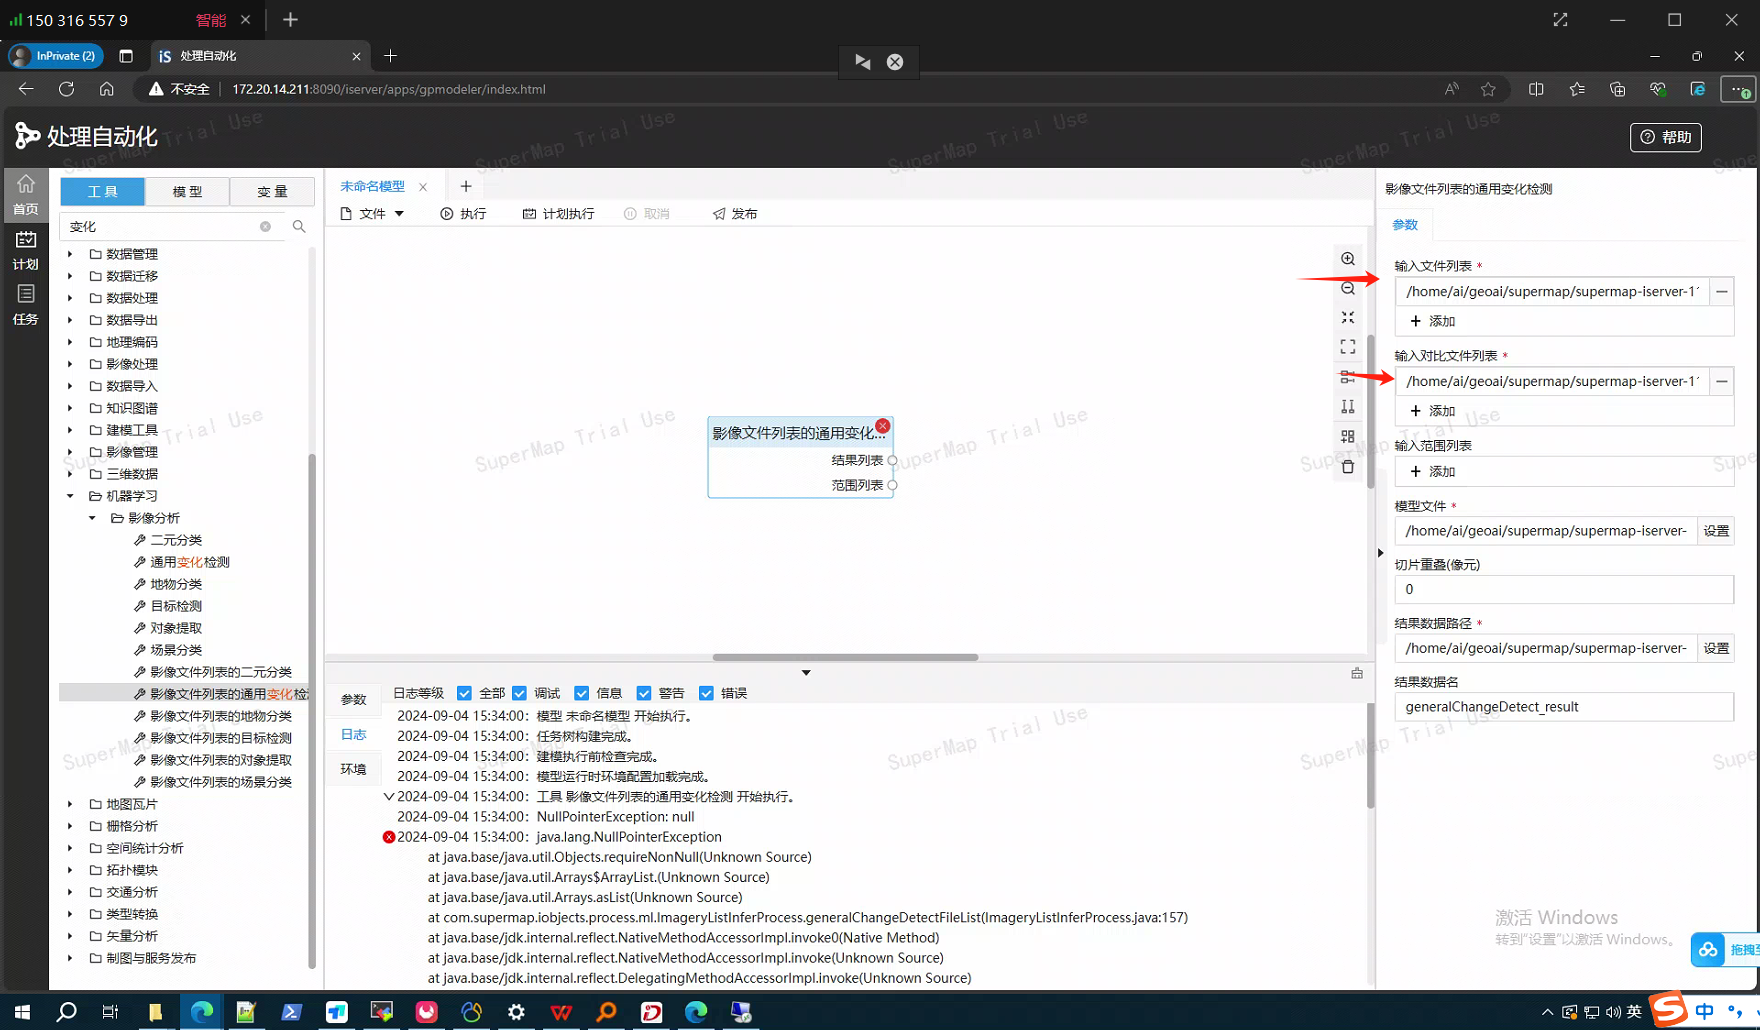Open Windows Start menu
This screenshot has width=1760, height=1030.
pos(22,1012)
